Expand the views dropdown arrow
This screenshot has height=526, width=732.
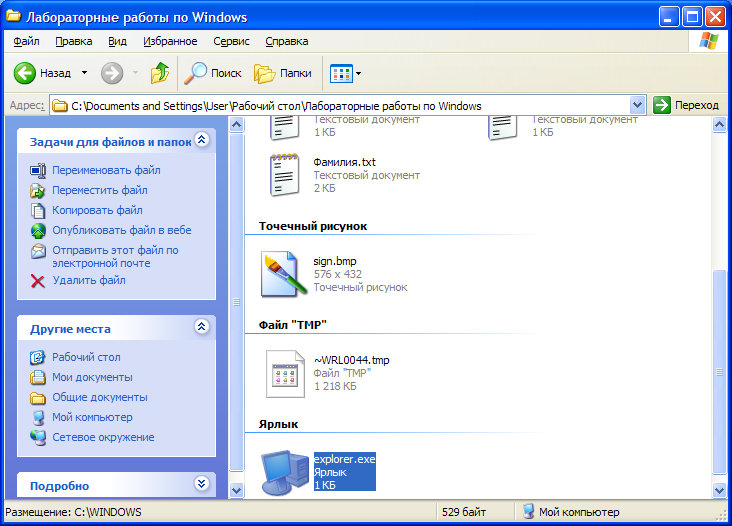[x=359, y=73]
